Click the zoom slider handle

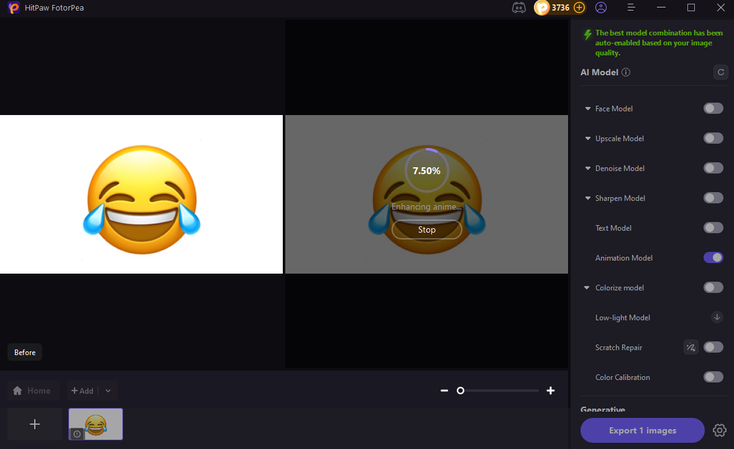tap(460, 391)
